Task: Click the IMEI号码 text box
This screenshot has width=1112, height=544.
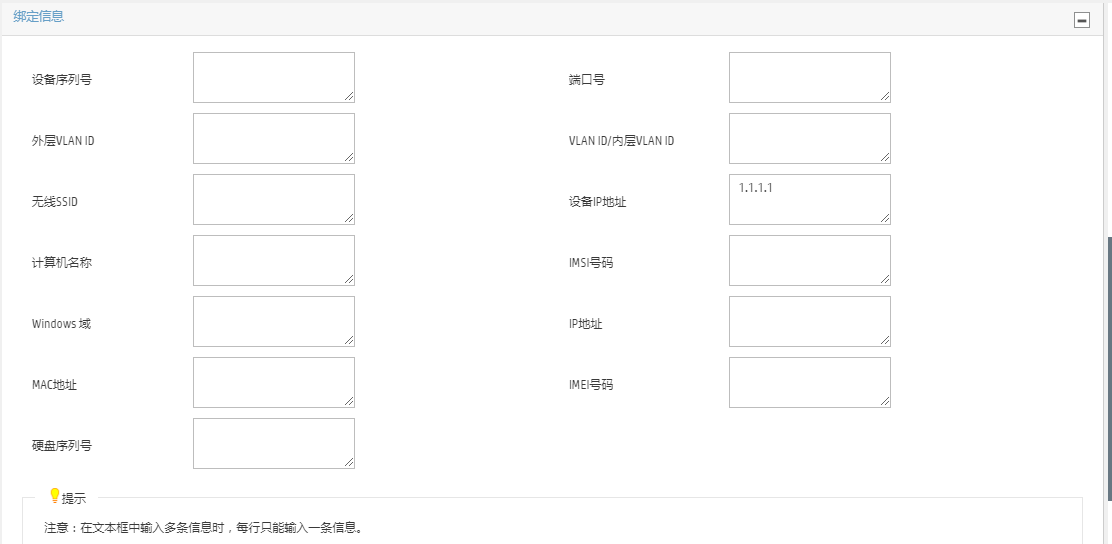Action: [x=809, y=382]
